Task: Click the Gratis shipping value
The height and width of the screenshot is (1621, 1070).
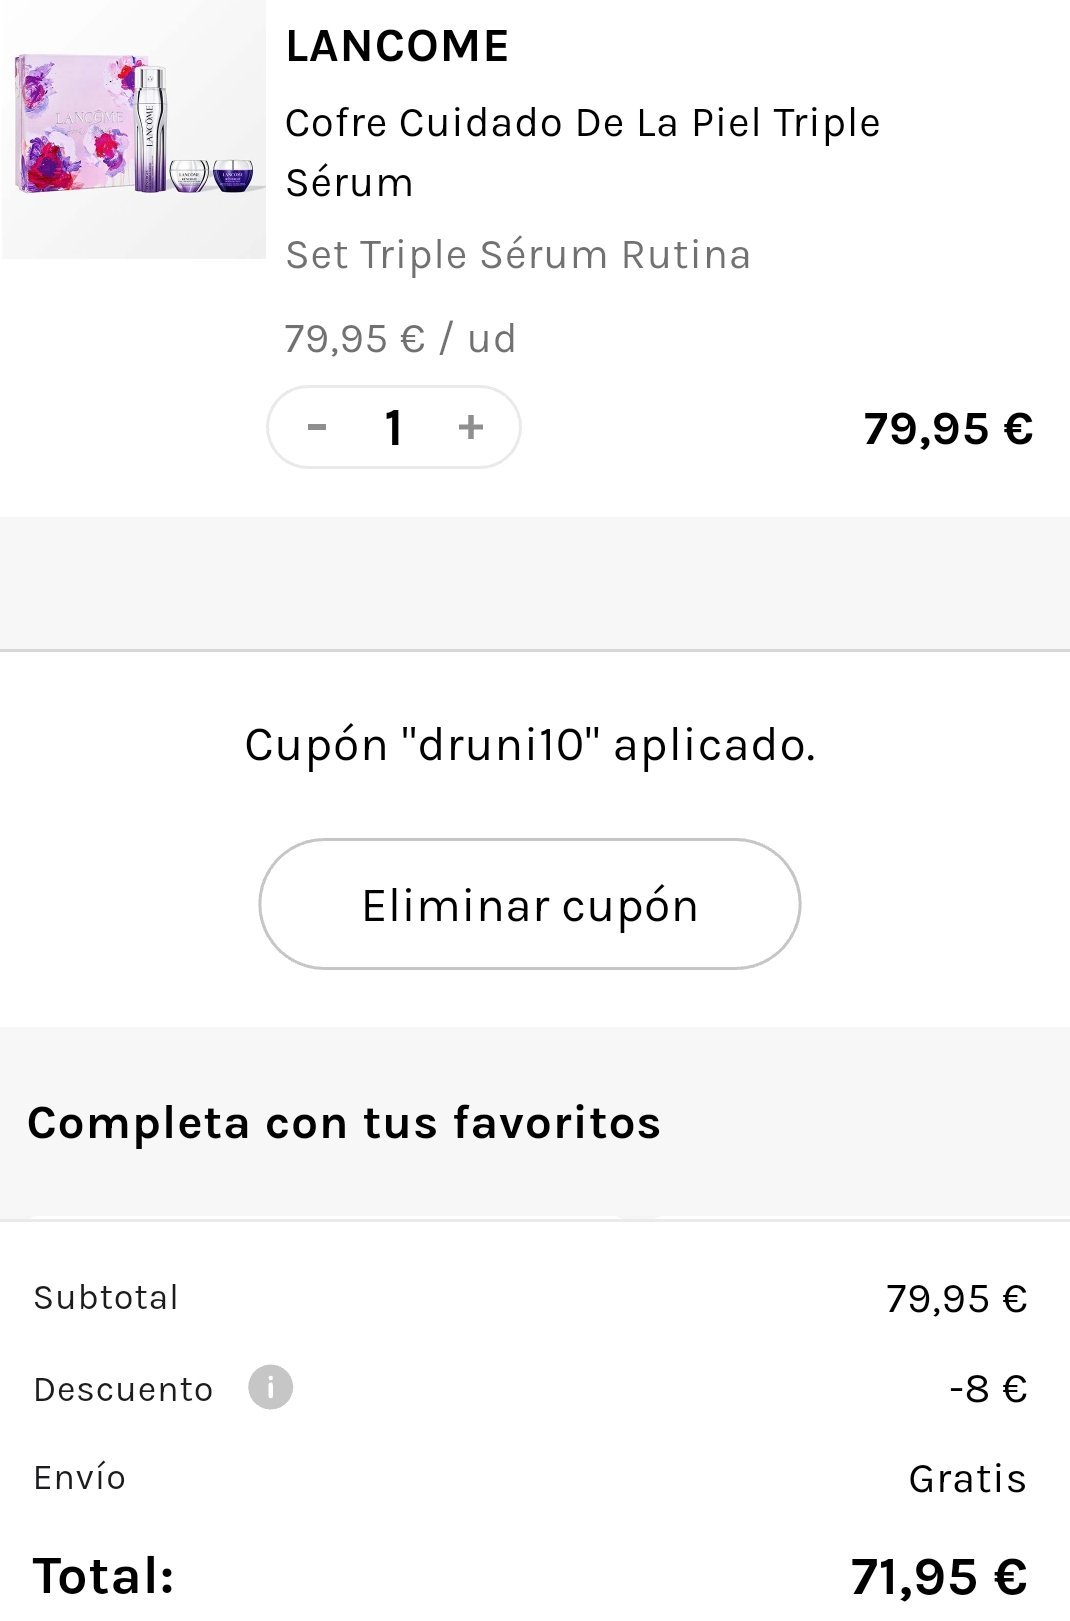Action: 967,1479
